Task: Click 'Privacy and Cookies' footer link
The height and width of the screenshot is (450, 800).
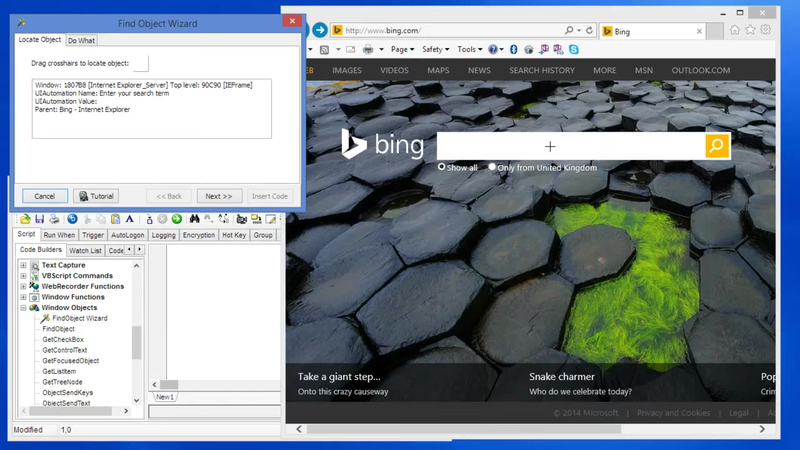Action: point(673,413)
